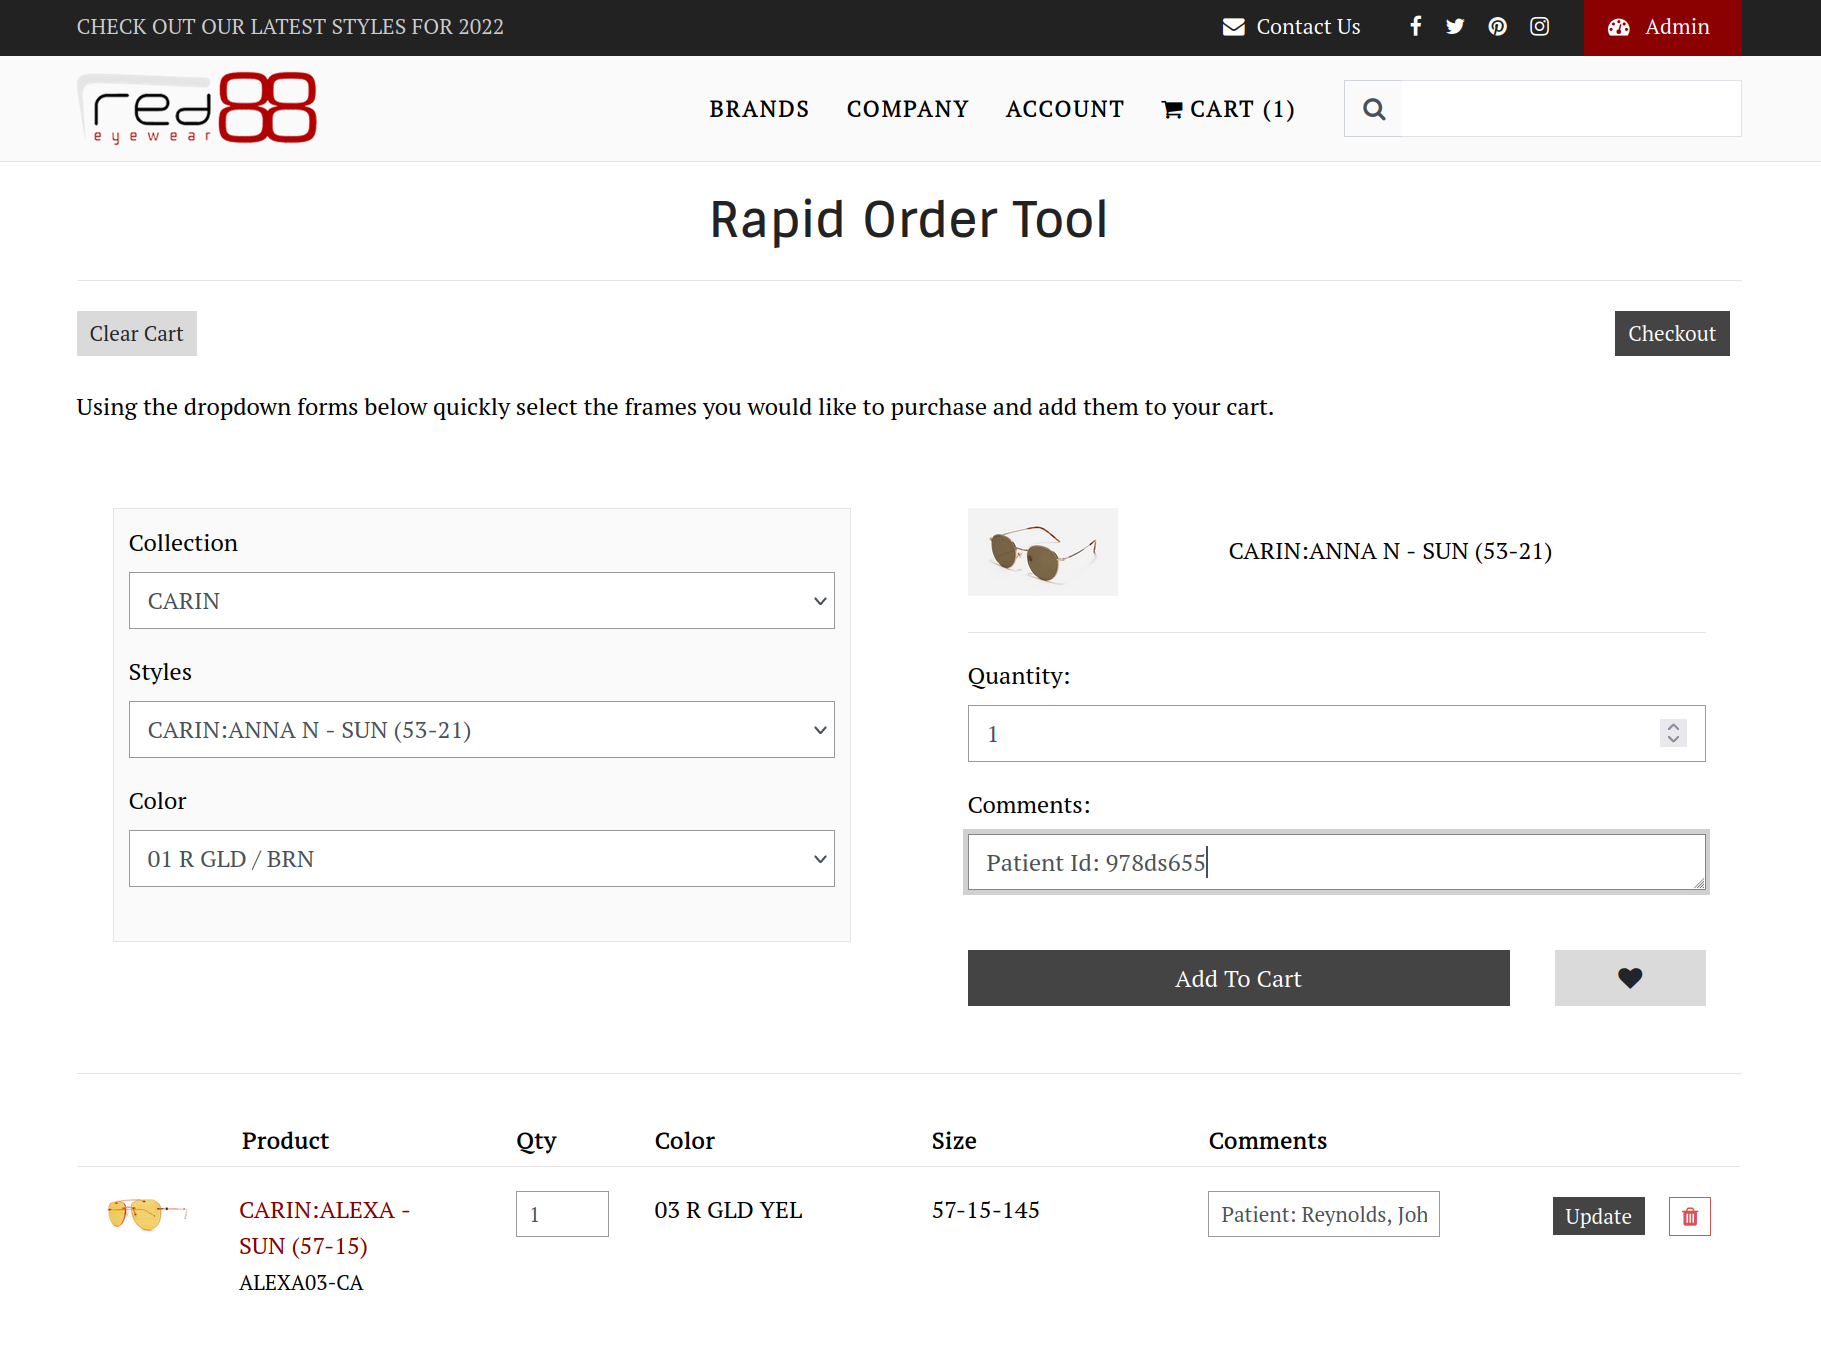Open the ACCOUNT menu
This screenshot has width=1821, height=1371.
point(1064,108)
